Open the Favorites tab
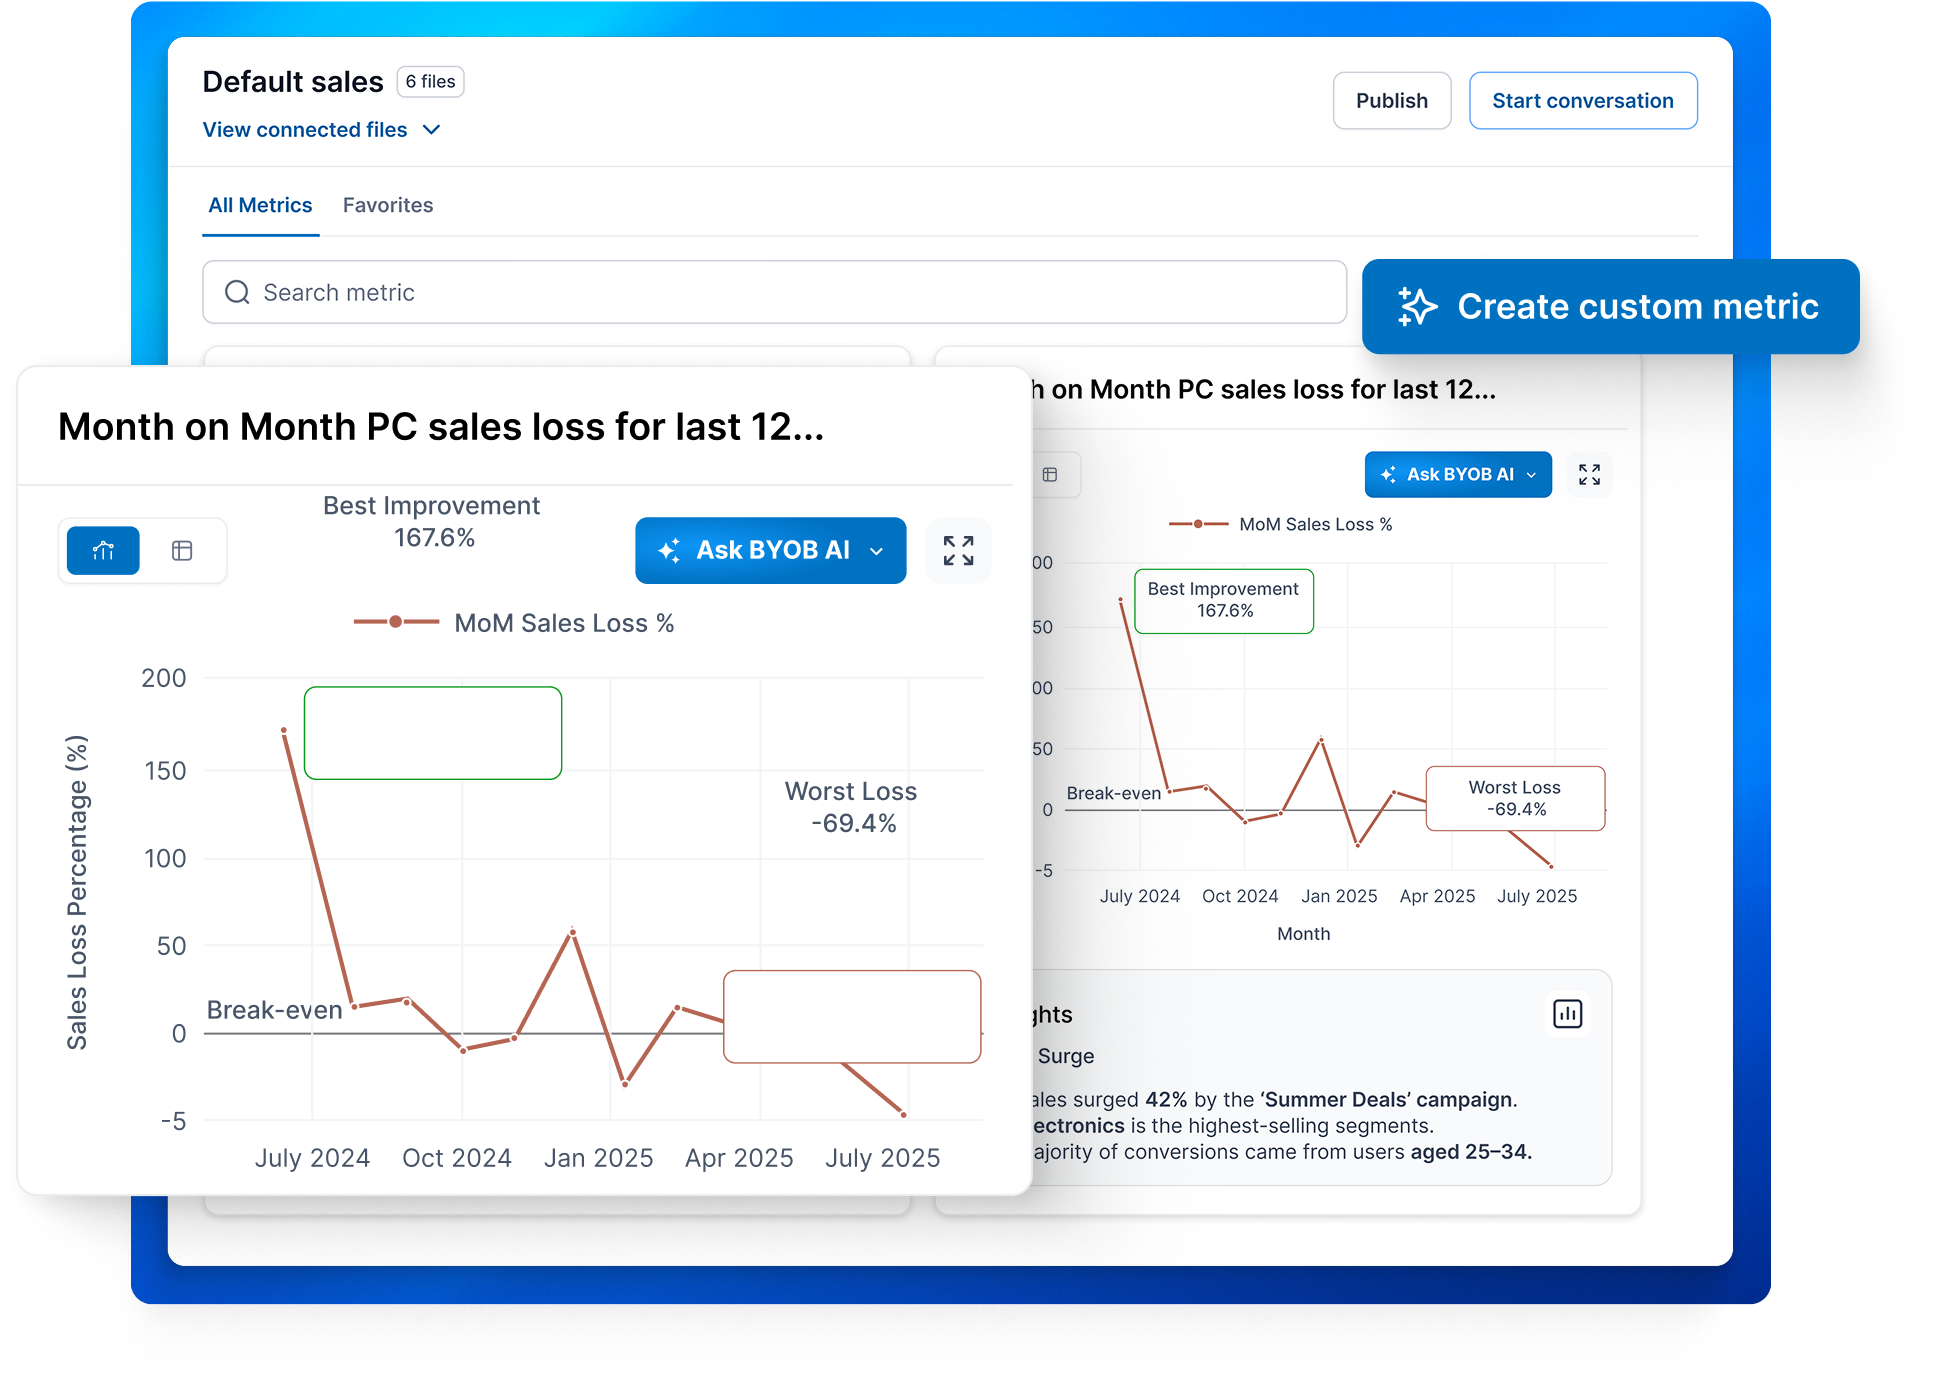The height and width of the screenshot is (1400, 1955). coord(388,205)
